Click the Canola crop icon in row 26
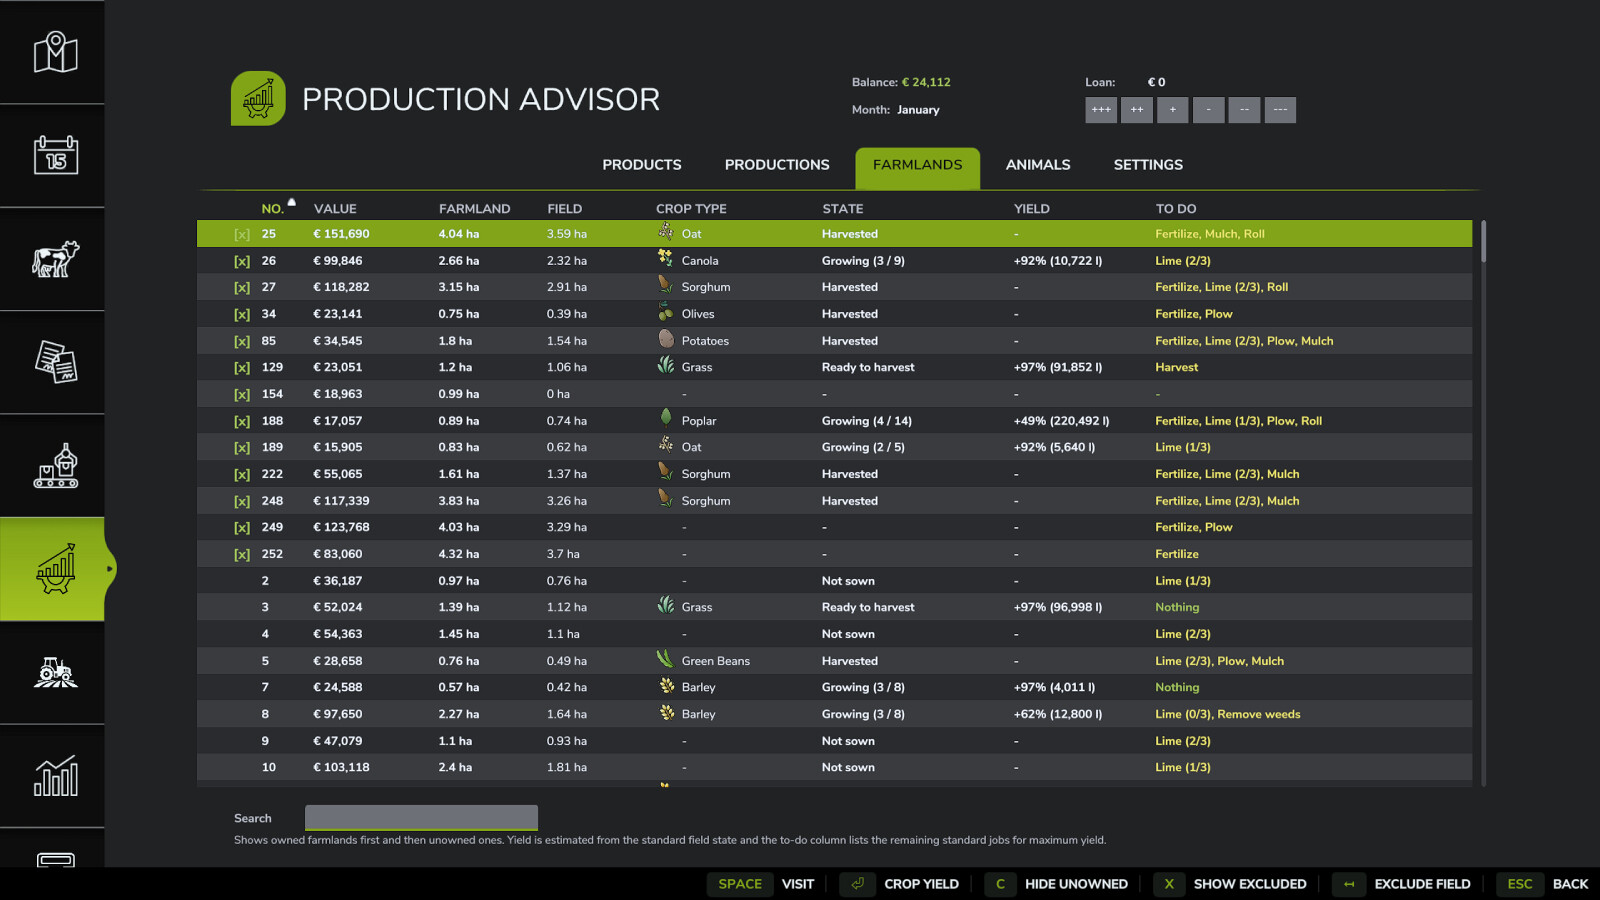Screen dimensions: 1600x900 tap(666, 259)
